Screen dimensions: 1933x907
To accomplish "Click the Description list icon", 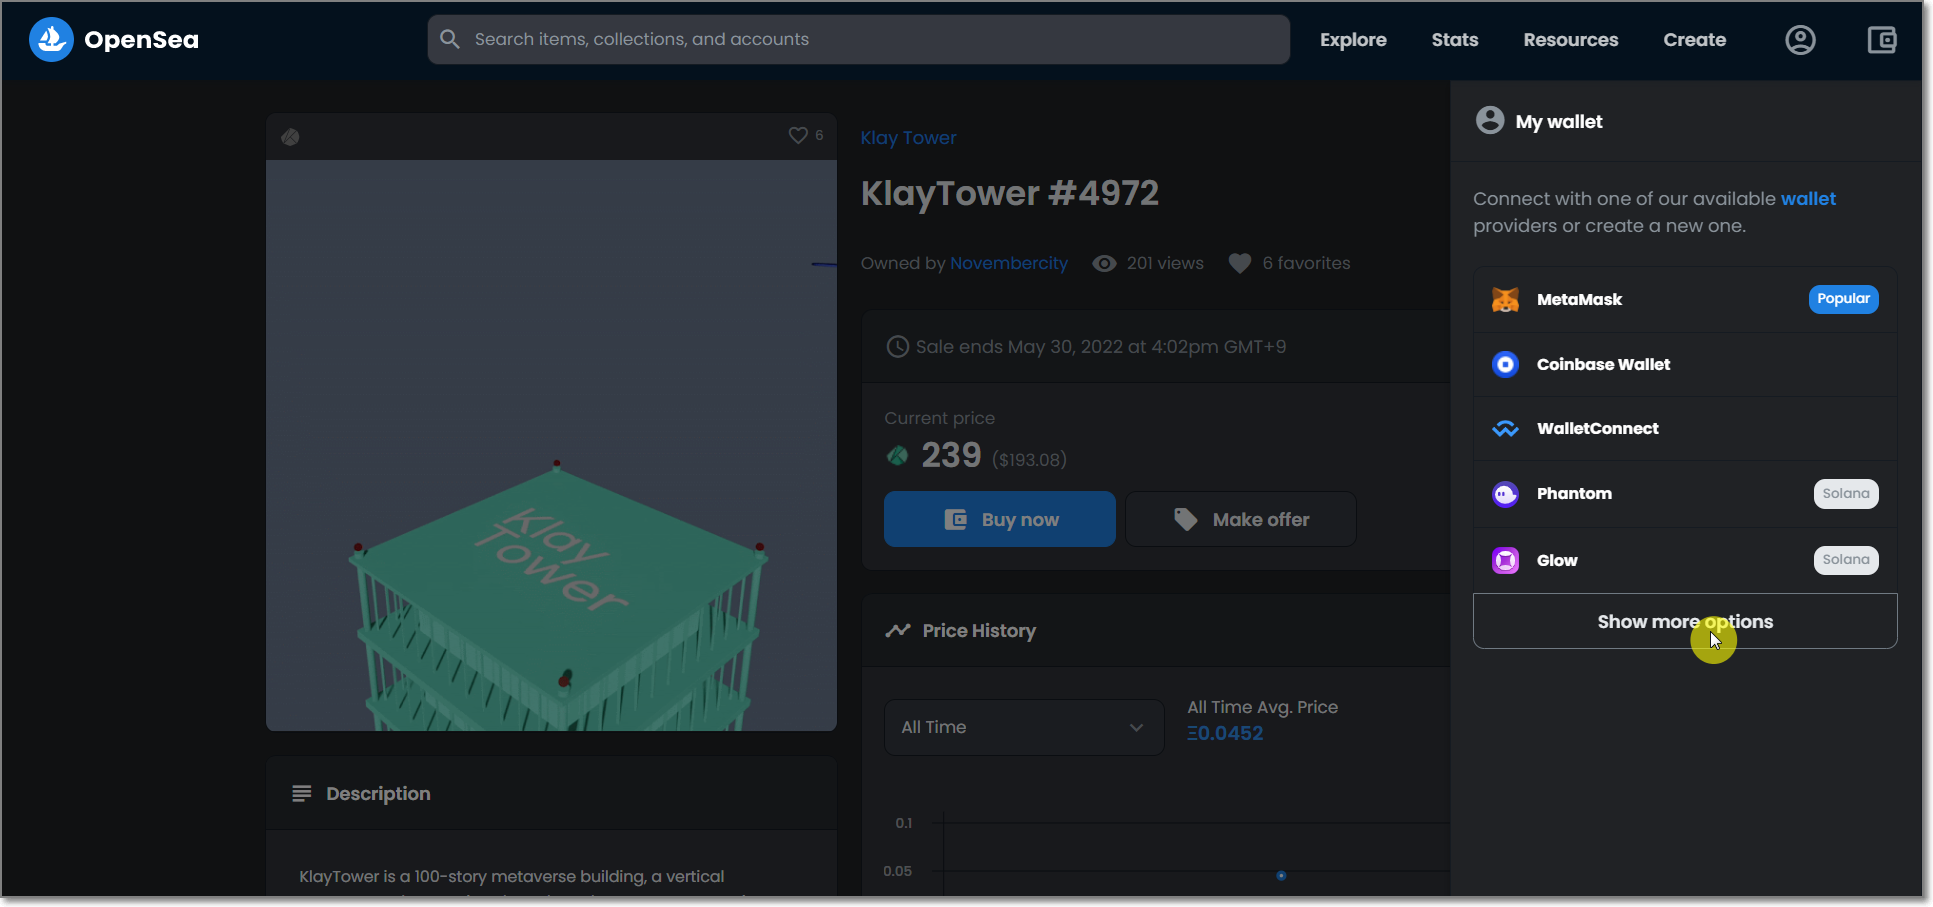I will click(301, 793).
